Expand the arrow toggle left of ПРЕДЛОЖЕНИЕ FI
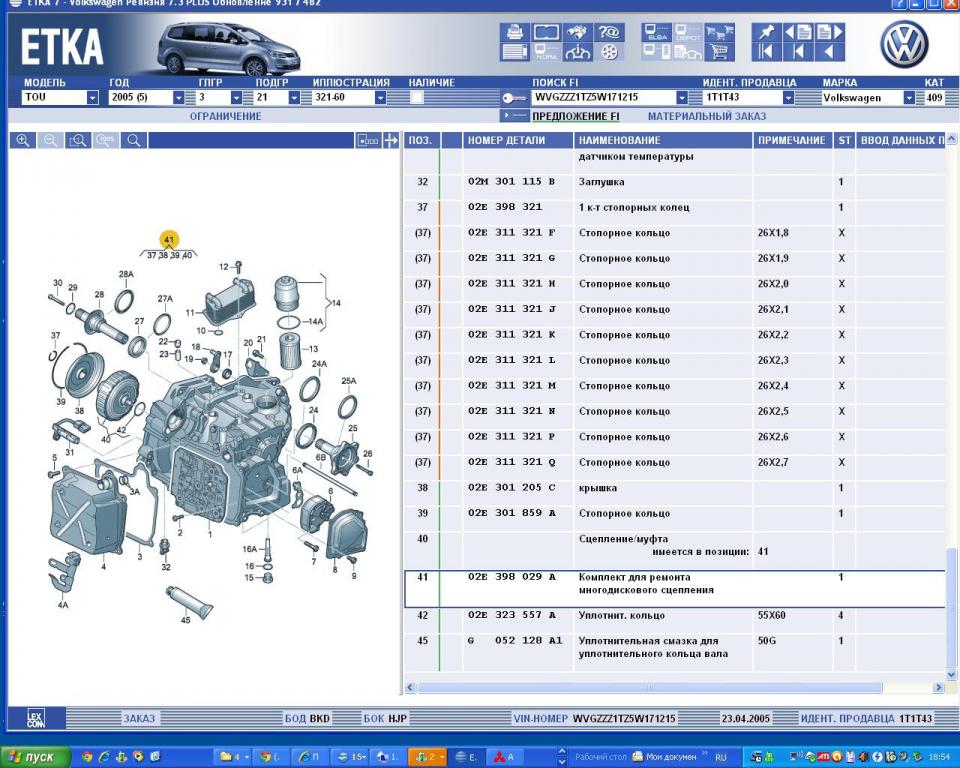This screenshot has width=960, height=768. 514,116
